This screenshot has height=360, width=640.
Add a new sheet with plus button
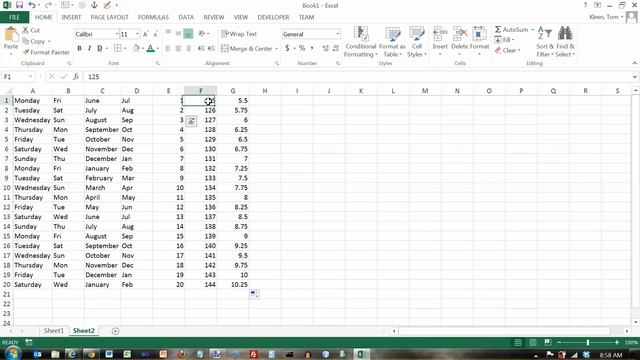[116, 331]
